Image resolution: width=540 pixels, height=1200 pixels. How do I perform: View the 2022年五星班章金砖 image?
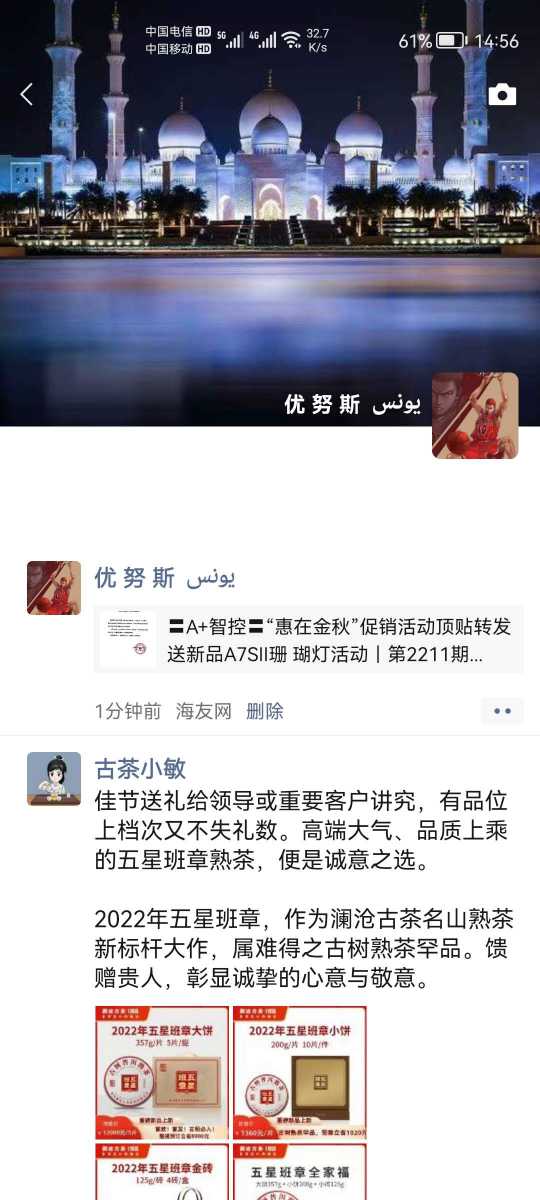[x=162, y=1171]
